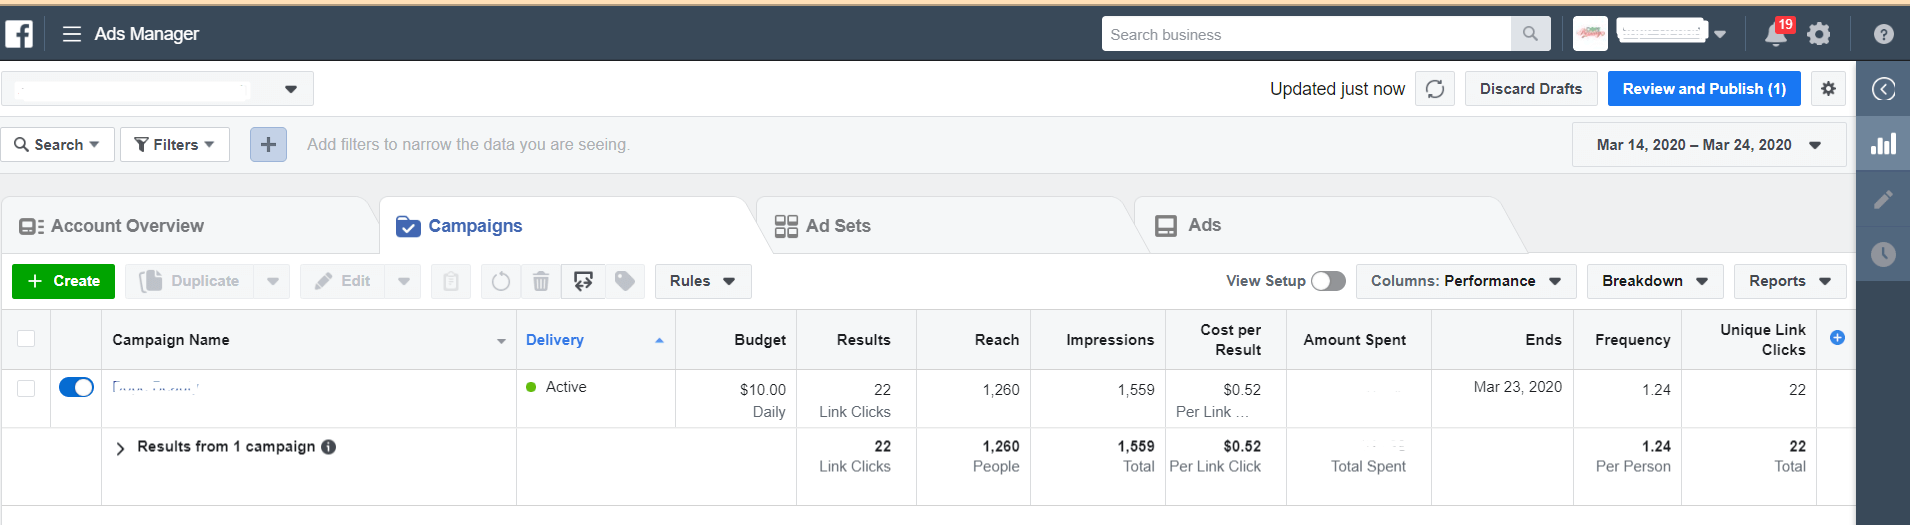Open the hamburger main menu
Image resolution: width=1910 pixels, height=525 pixels.
[x=71, y=34]
